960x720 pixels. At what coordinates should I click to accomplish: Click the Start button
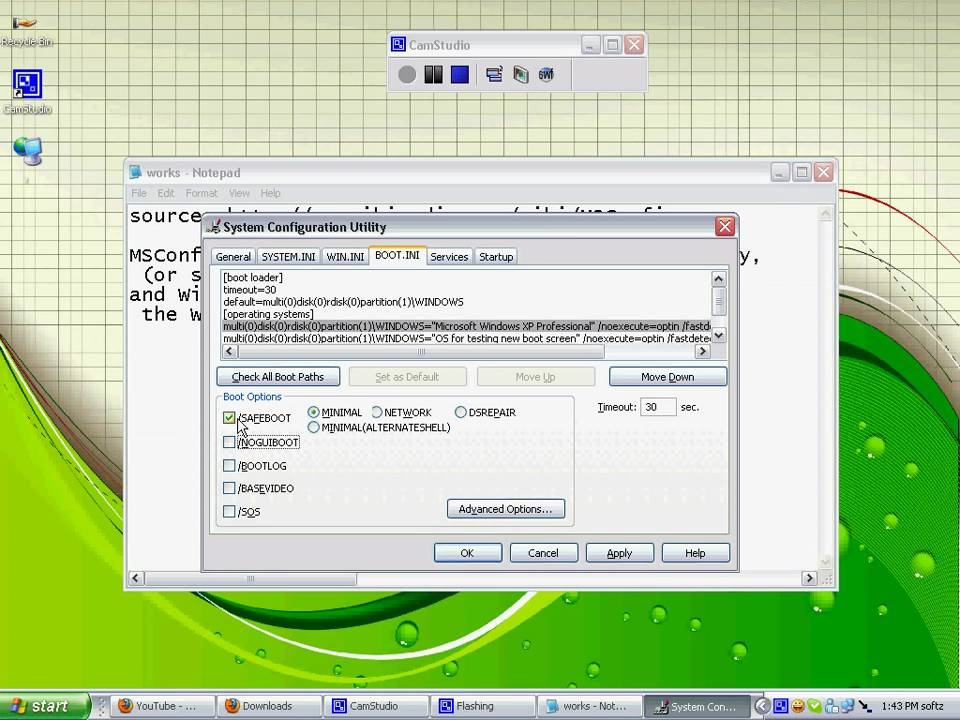pyautogui.click(x=43, y=706)
